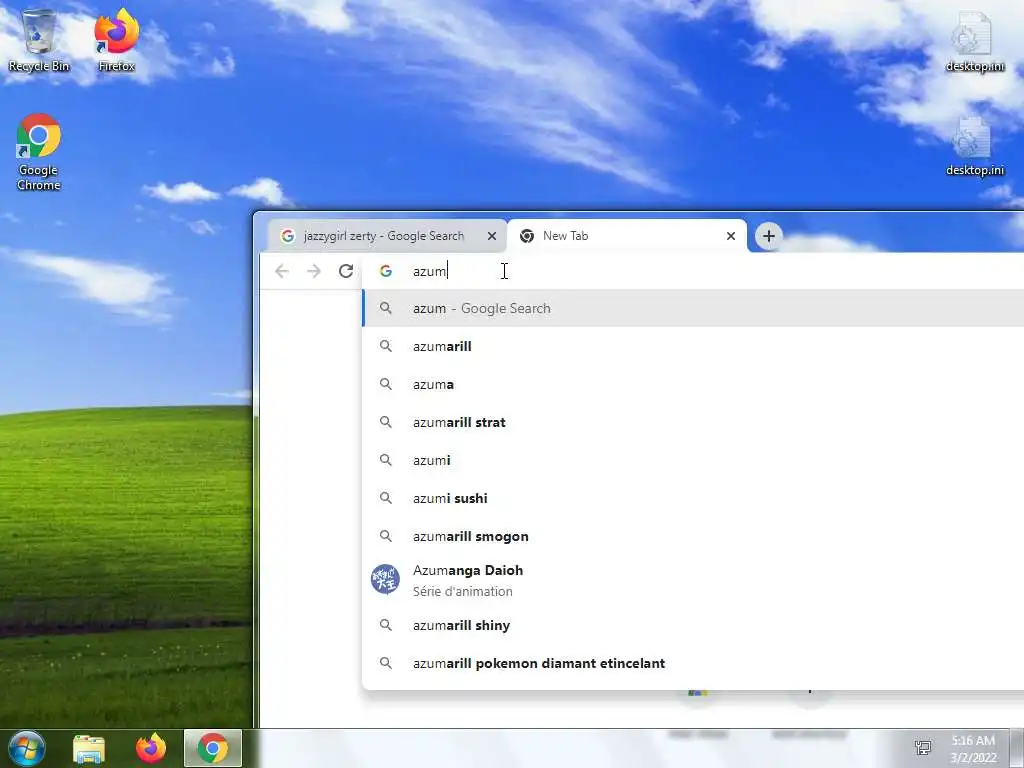Click the address bar containing 'azum'
Screen dimensions: 1024x768
click(692, 271)
